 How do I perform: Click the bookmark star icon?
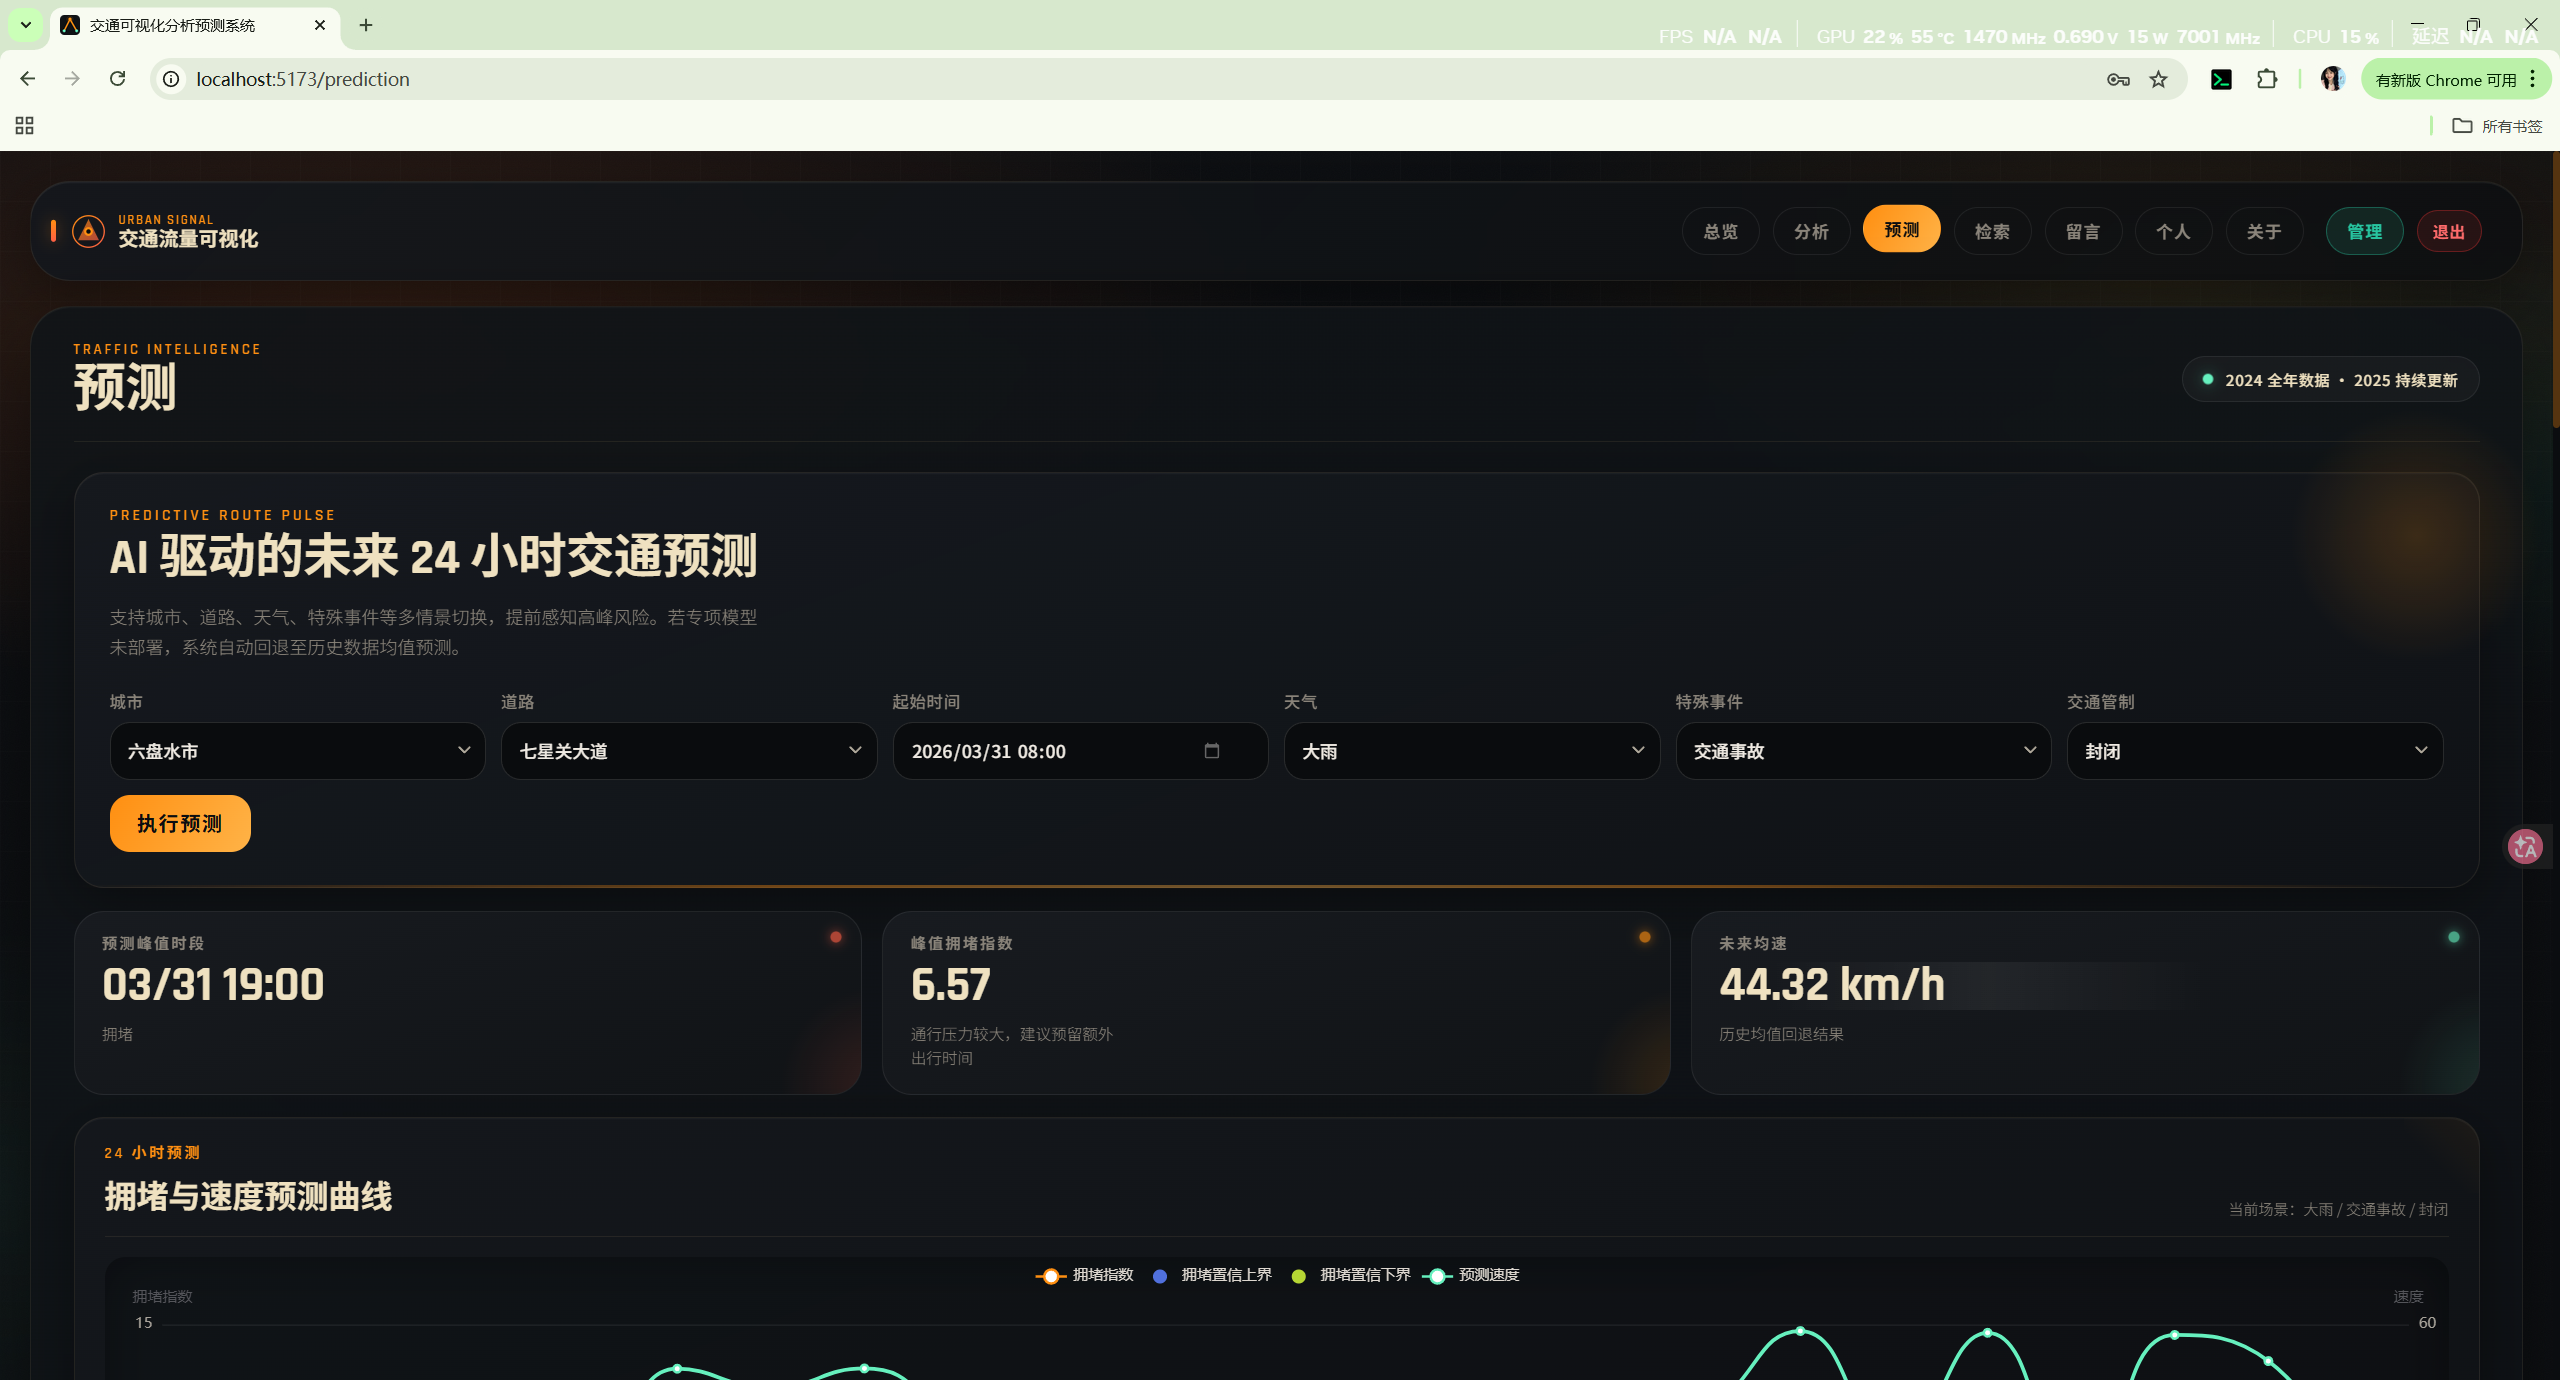tap(2158, 80)
